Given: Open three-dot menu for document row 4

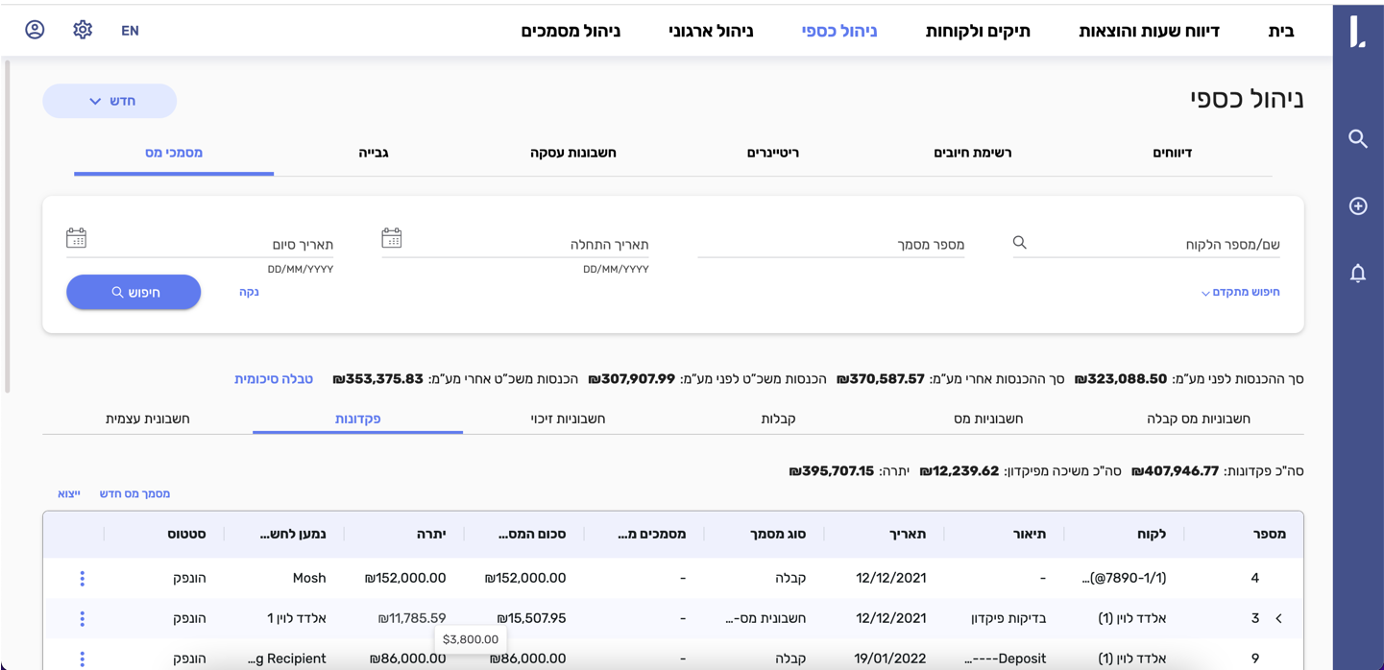Looking at the screenshot, I should [x=82, y=578].
